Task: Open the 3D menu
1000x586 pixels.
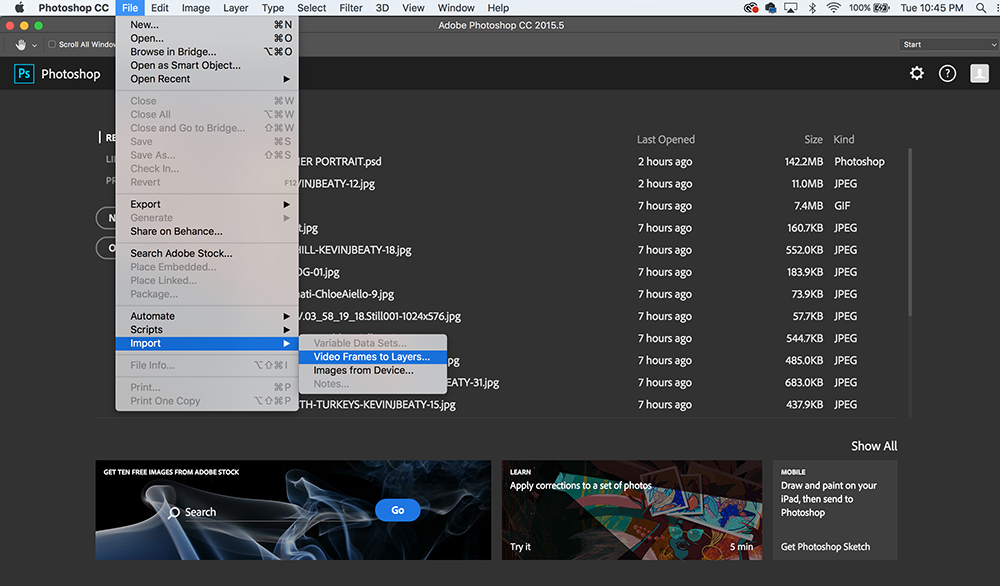Action: (x=382, y=8)
